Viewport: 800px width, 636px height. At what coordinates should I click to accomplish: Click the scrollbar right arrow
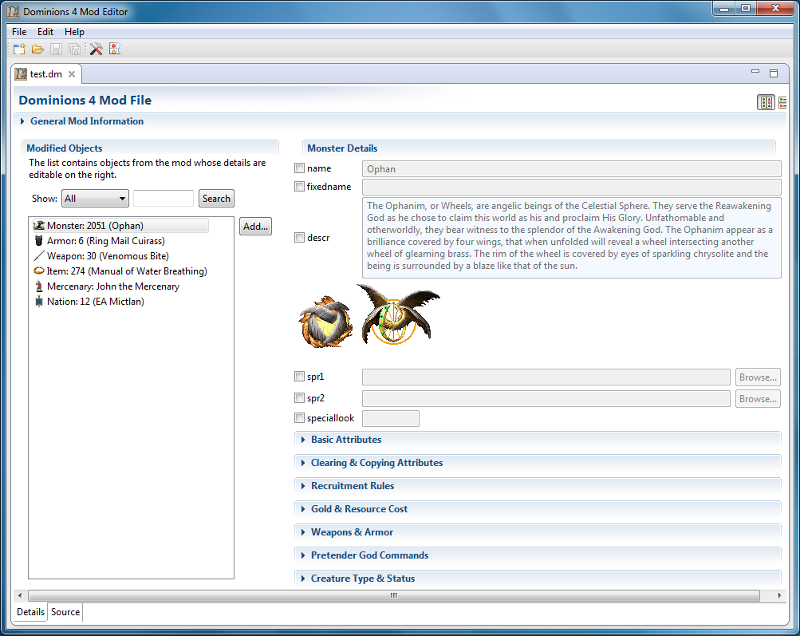click(x=779, y=595)
